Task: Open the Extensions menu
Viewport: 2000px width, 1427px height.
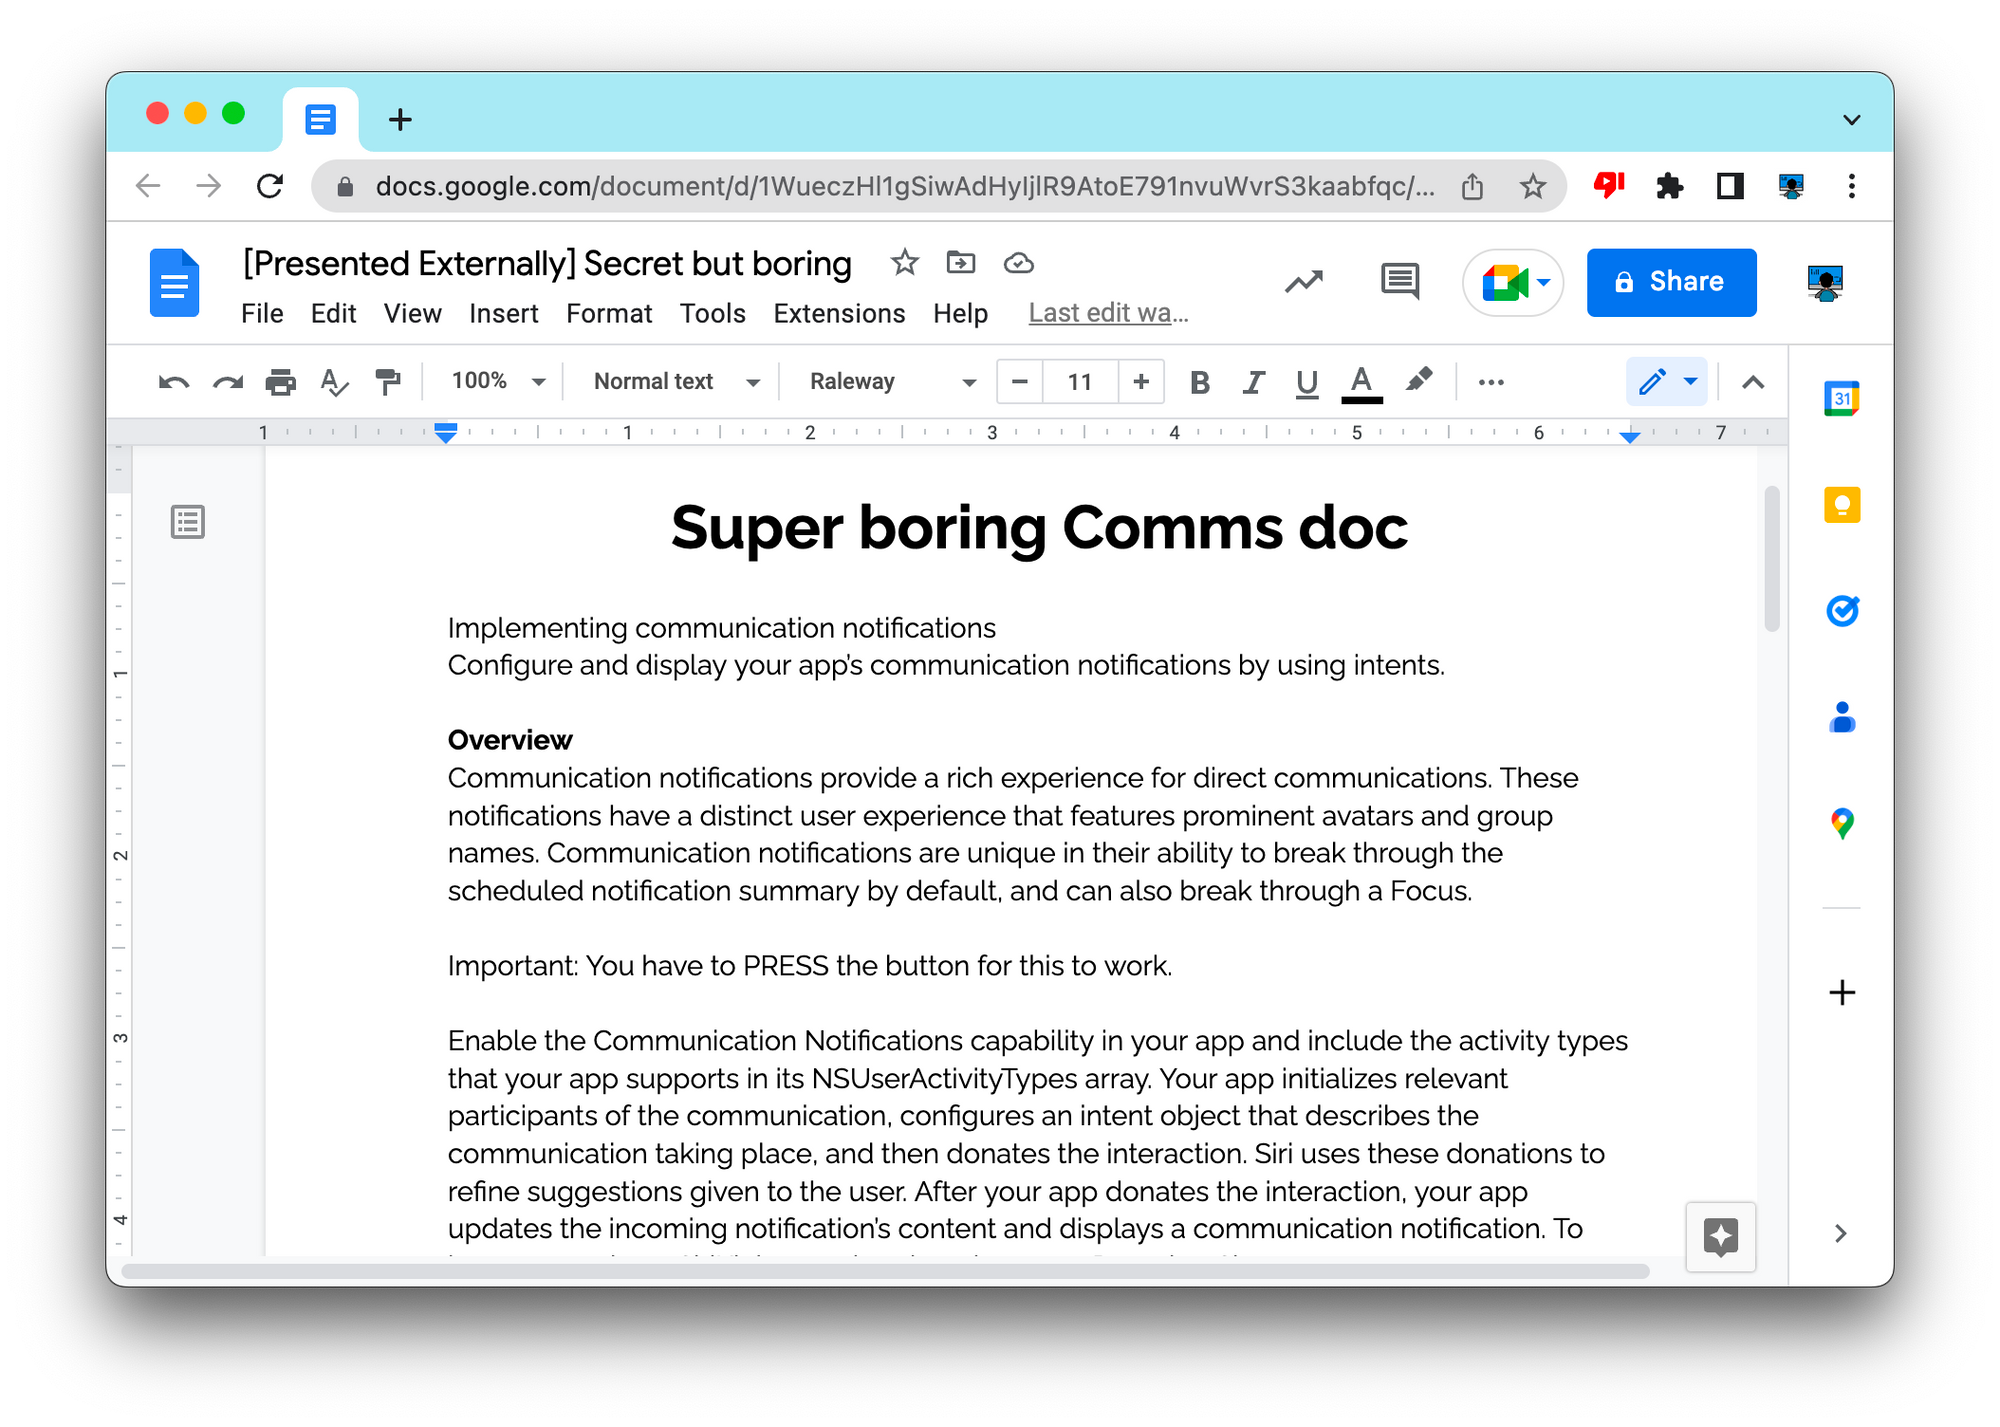Action: 838,314
